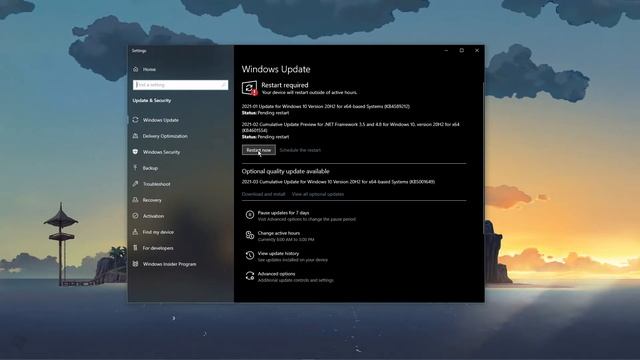Click the 2021-03 Cumulative Update entry
The width and height of the screenshot is (640, 360).
(x=338, y=182)
